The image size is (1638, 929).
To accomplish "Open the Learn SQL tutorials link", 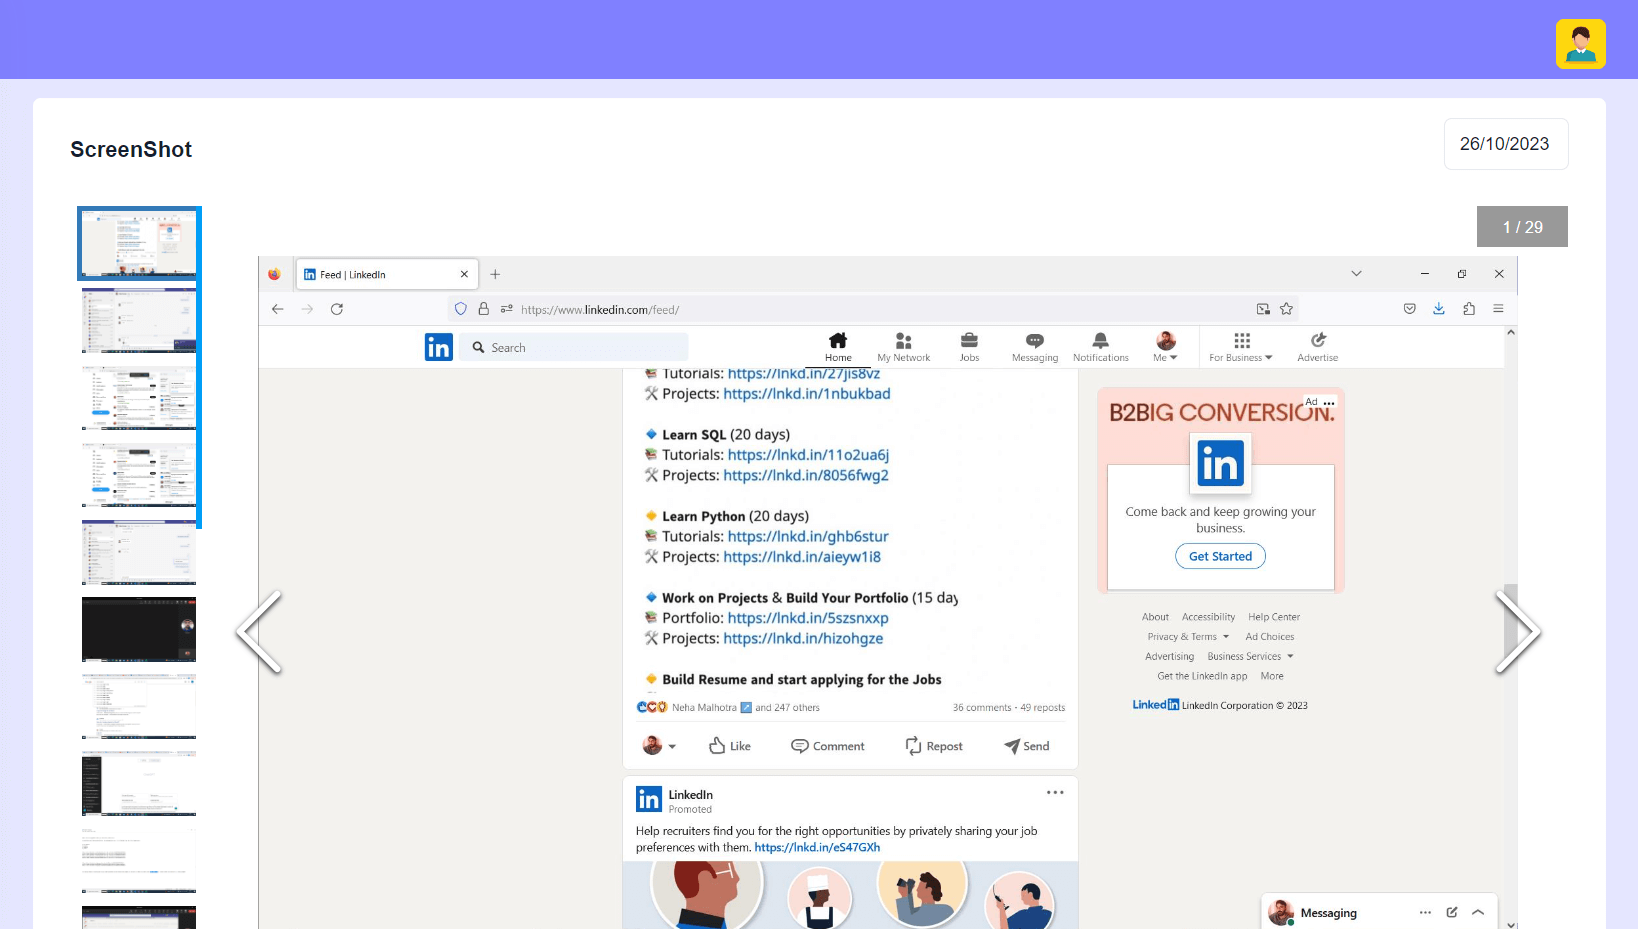I will [808, 455].
